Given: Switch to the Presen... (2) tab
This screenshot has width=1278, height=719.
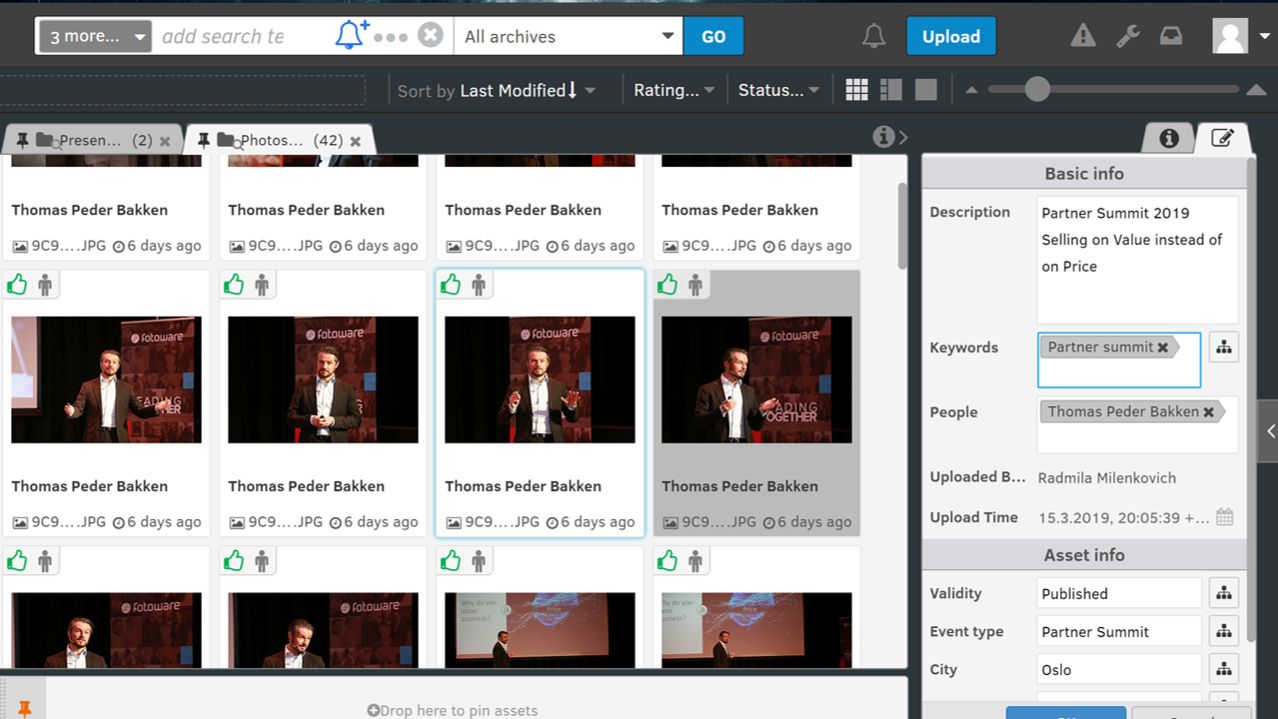Looking at the screenshot, I should point(93,140).
